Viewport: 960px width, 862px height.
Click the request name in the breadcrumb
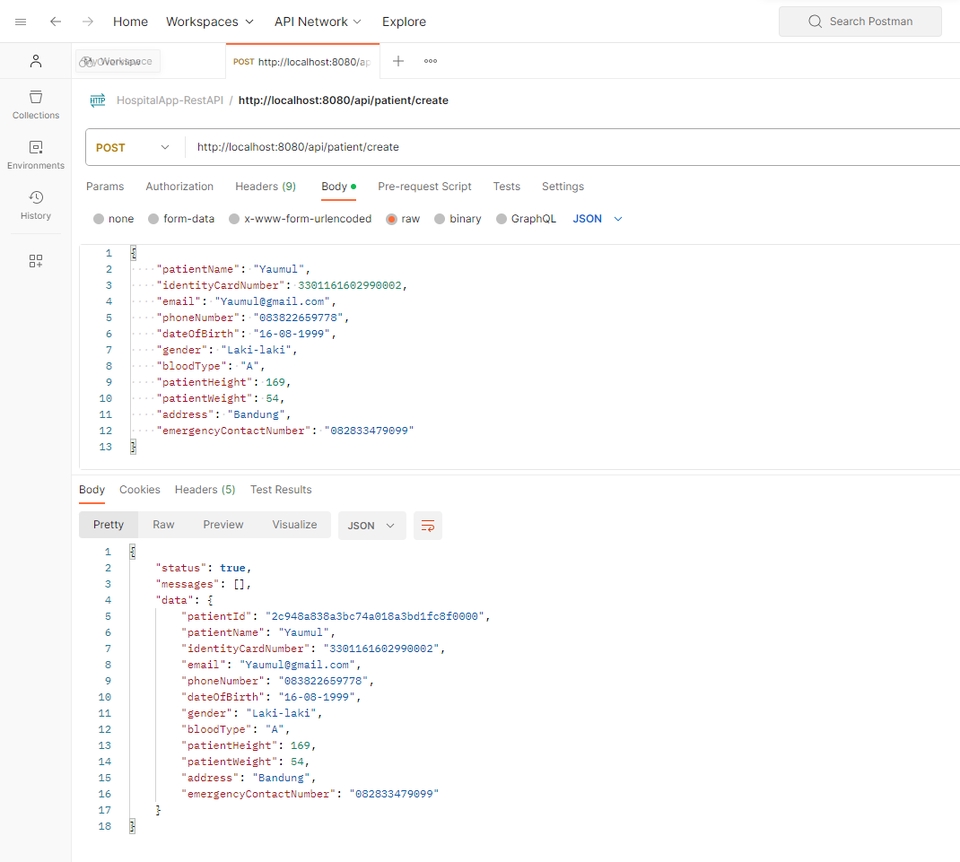(343, 100)
